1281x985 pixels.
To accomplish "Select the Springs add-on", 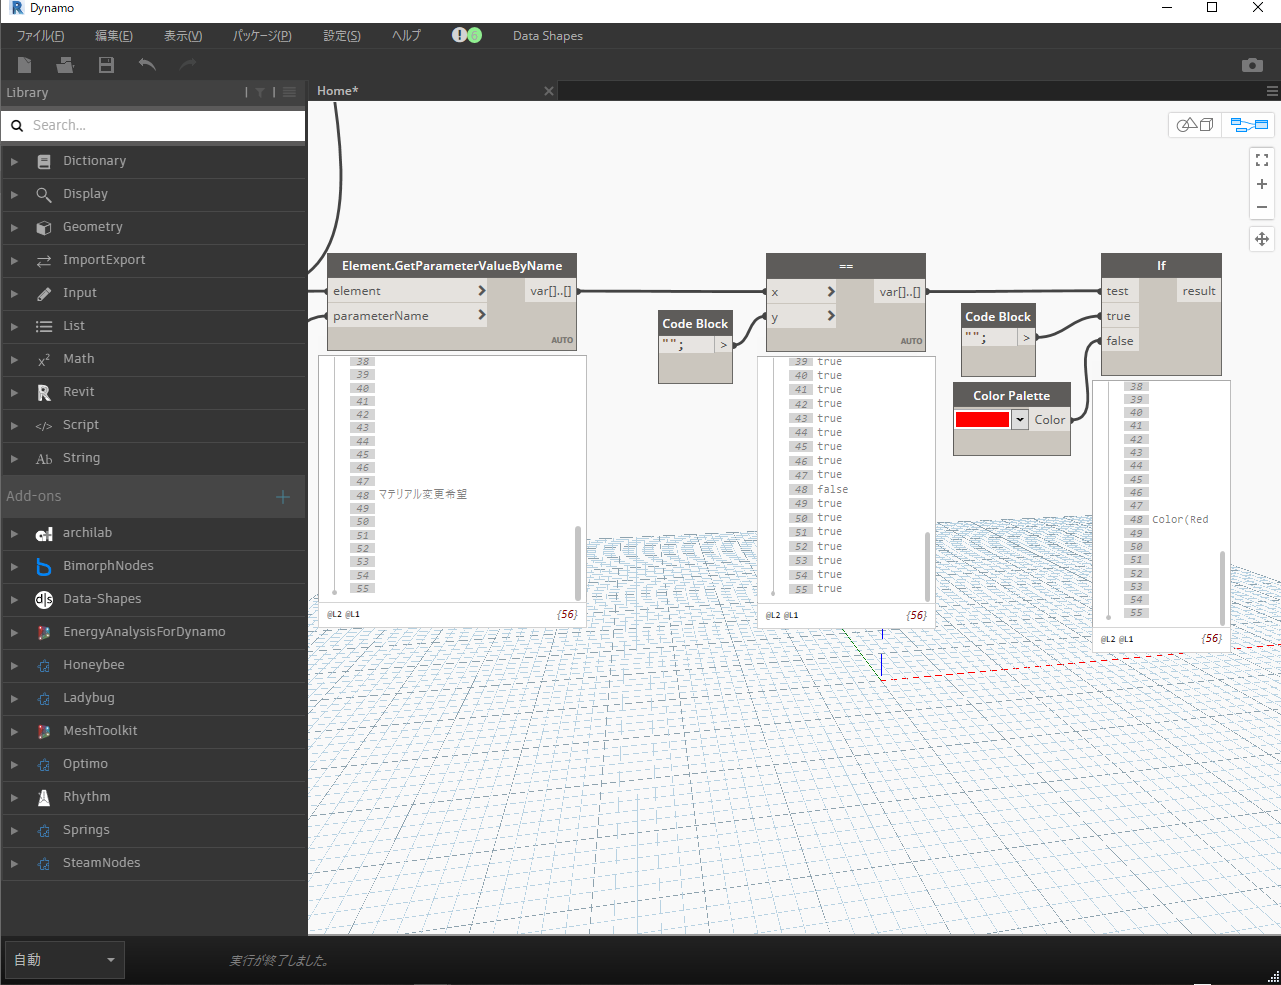I will point(153,830).
